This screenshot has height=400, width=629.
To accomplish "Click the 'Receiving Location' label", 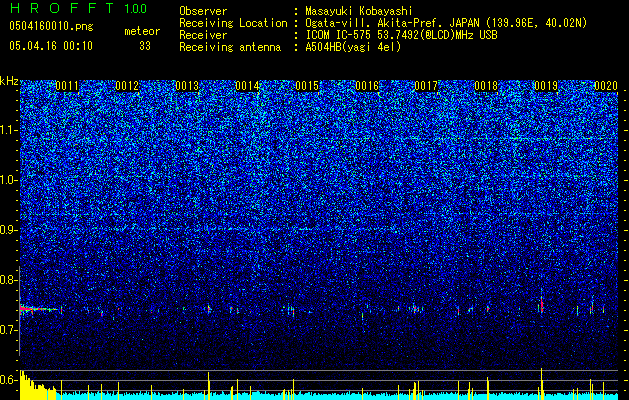I will point(233,23).
